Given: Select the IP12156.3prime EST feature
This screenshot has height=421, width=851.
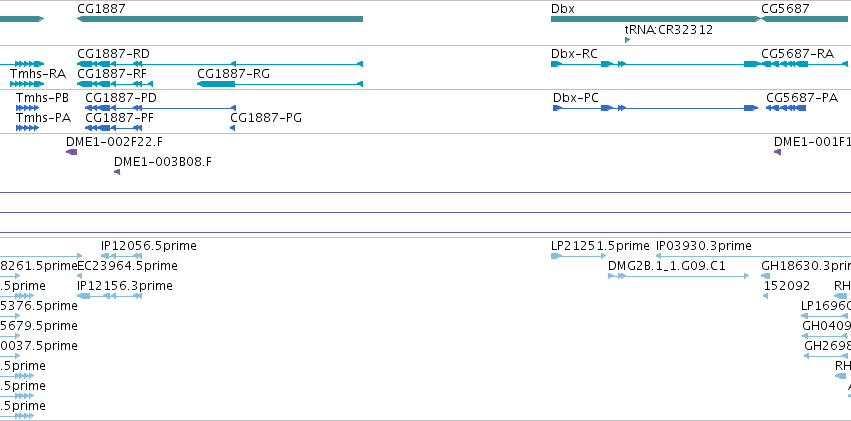Looking at the screenshot, I should (x=110, y=296).
